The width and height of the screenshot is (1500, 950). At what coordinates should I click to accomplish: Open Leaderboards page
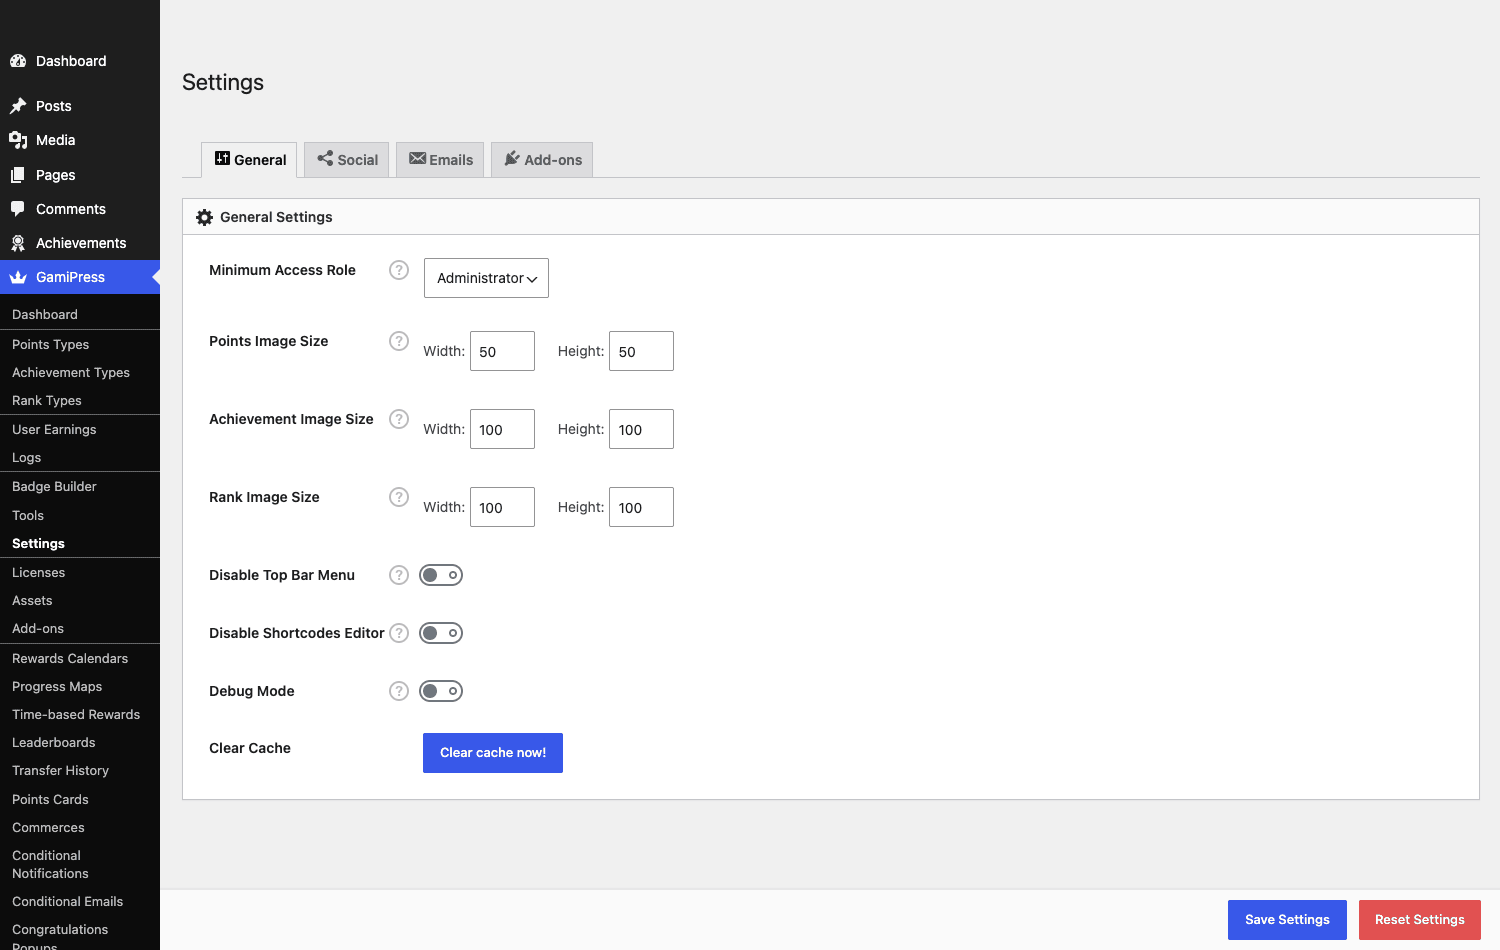tap(80, 742)
